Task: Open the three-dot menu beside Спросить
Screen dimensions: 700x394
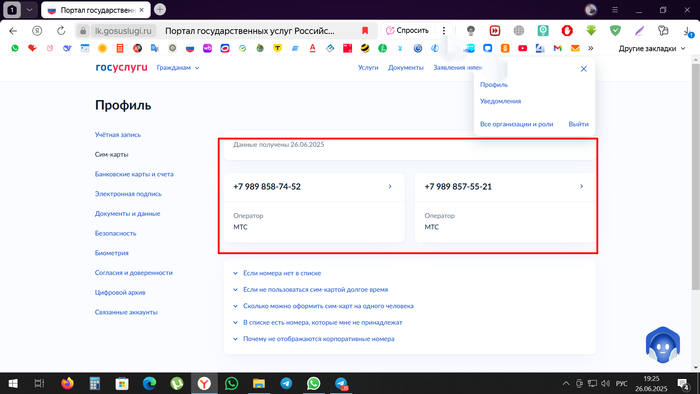Action: (x=444, y=31)
